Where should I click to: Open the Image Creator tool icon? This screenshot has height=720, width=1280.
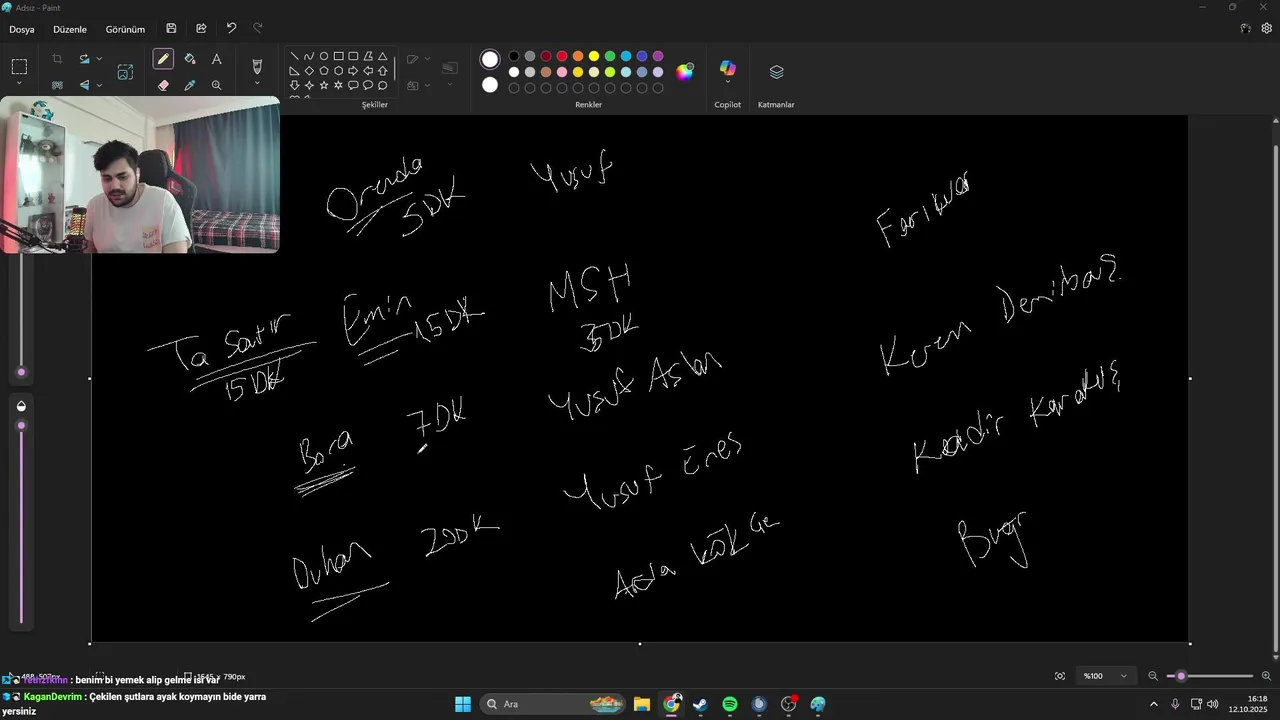coord(125,72)
